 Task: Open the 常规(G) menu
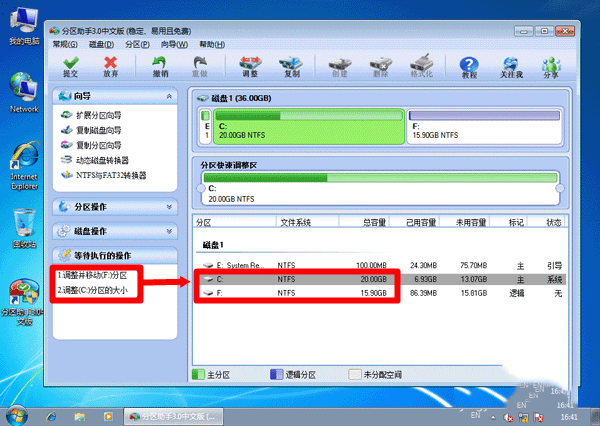coord(65,44)
